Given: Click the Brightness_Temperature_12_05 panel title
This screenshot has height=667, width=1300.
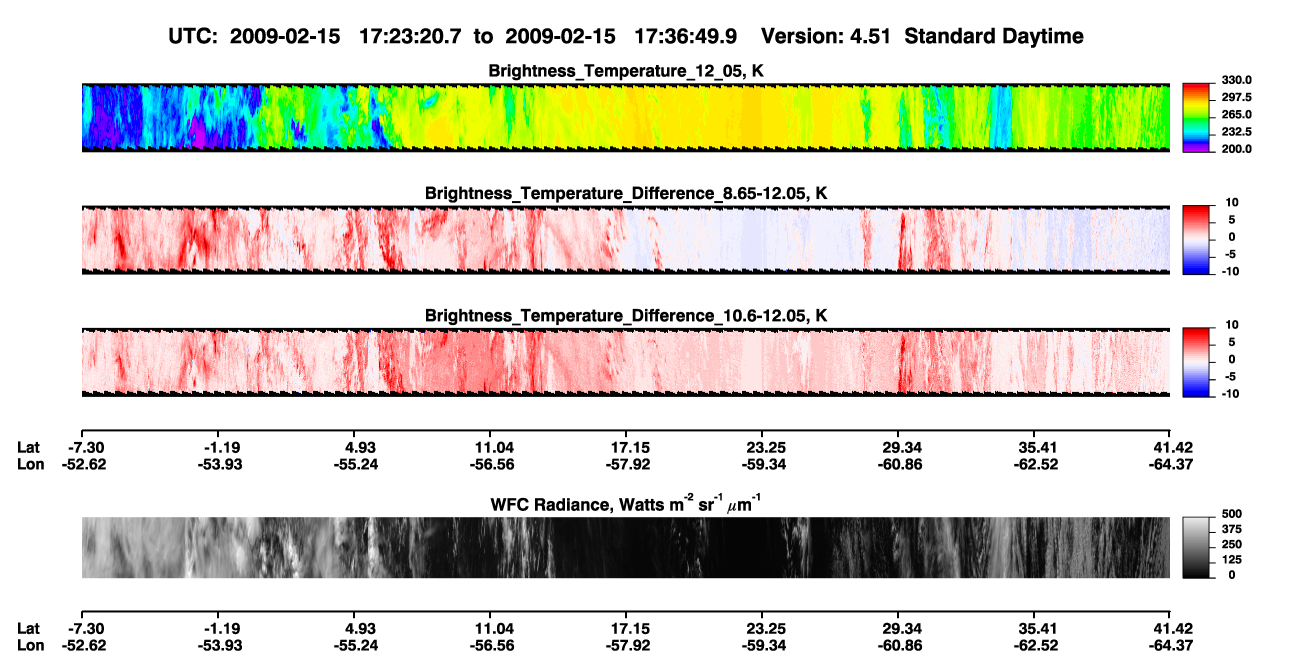Looking at the screenshot, I should tap(625, 71).
